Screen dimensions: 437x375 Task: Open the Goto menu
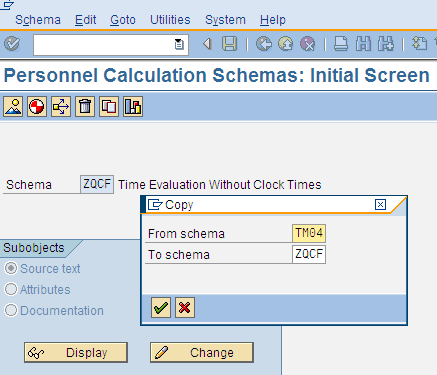pyautogui.click(x=123, y=20)
